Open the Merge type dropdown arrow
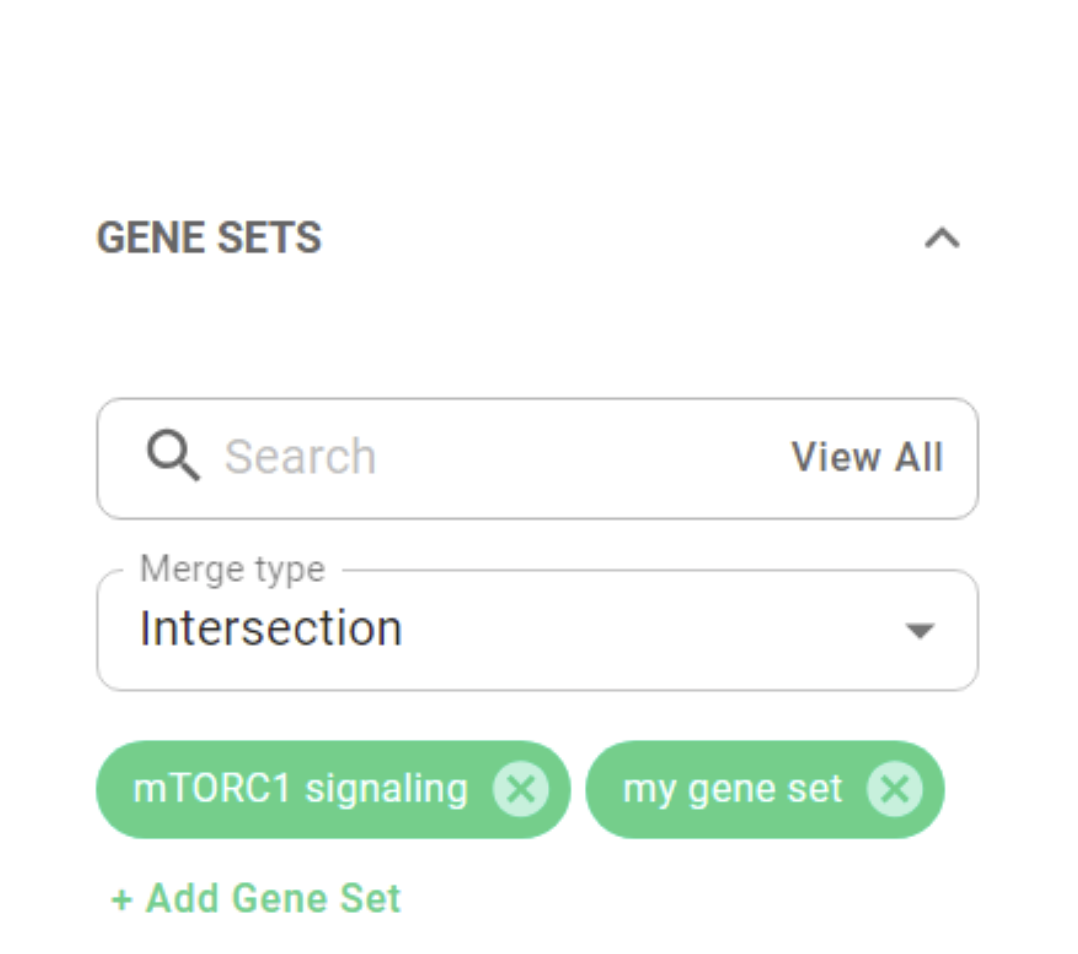This screenshot has width=1078, height=954. 919,630
